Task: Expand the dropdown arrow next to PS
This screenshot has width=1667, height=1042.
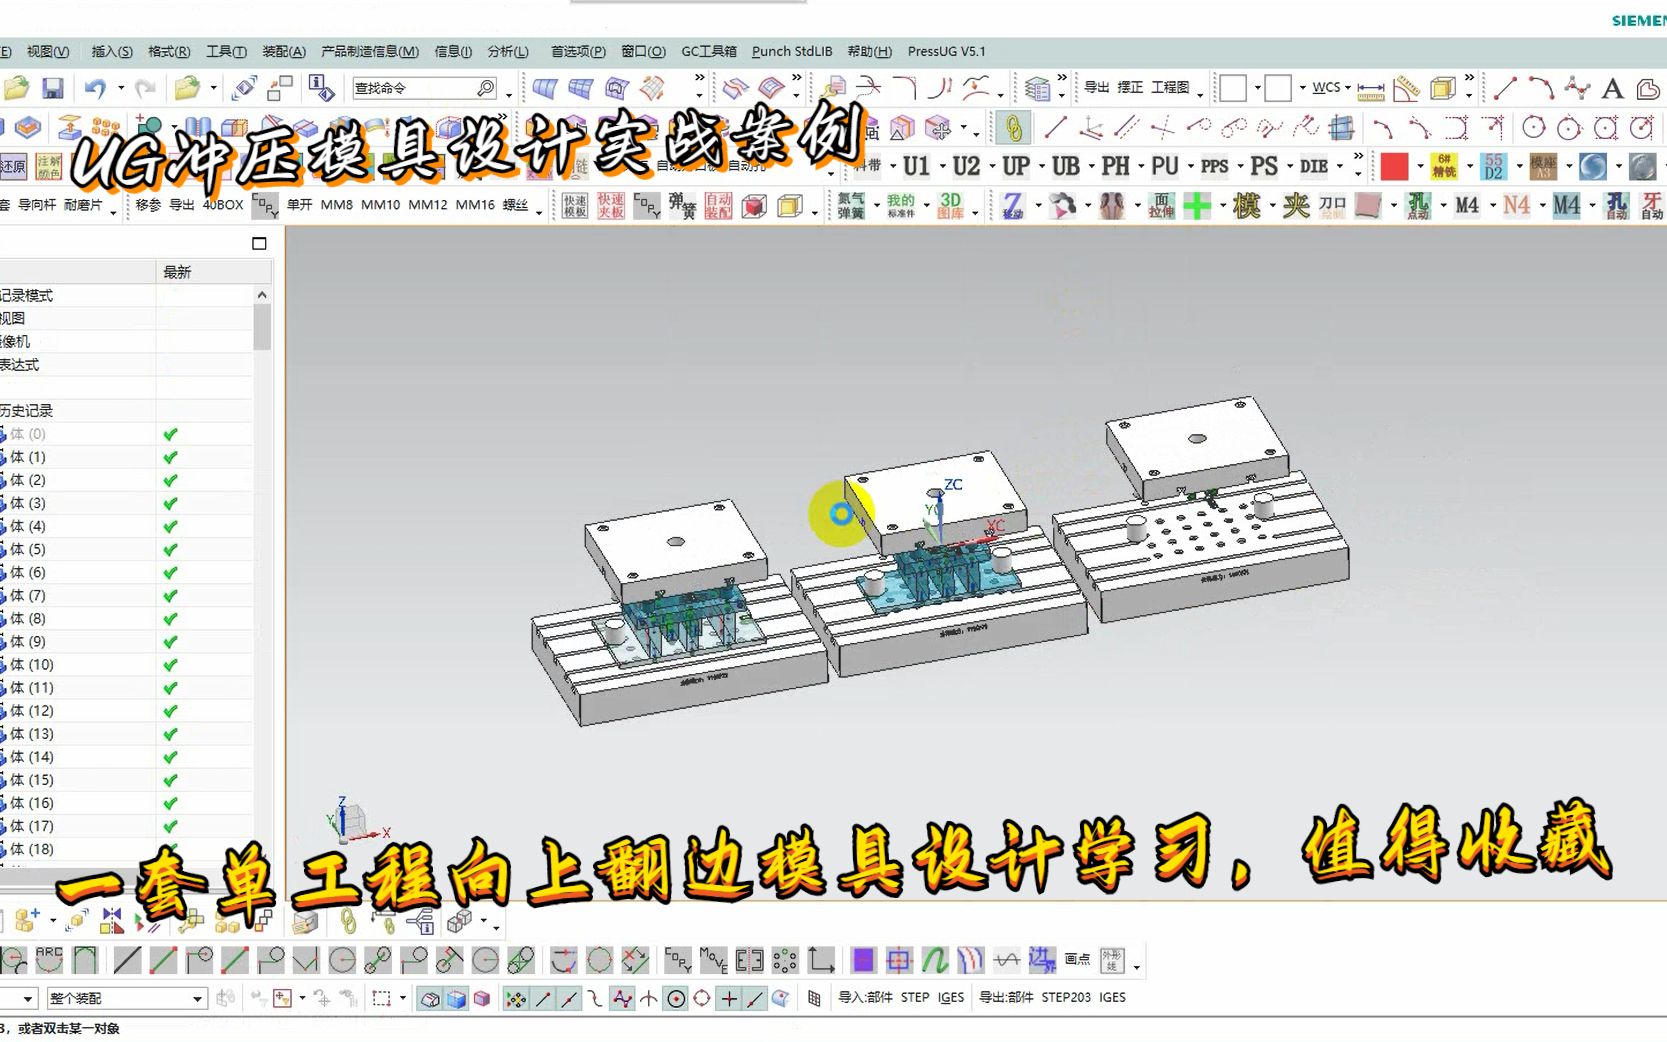Action: click(x=1288, y=166)
